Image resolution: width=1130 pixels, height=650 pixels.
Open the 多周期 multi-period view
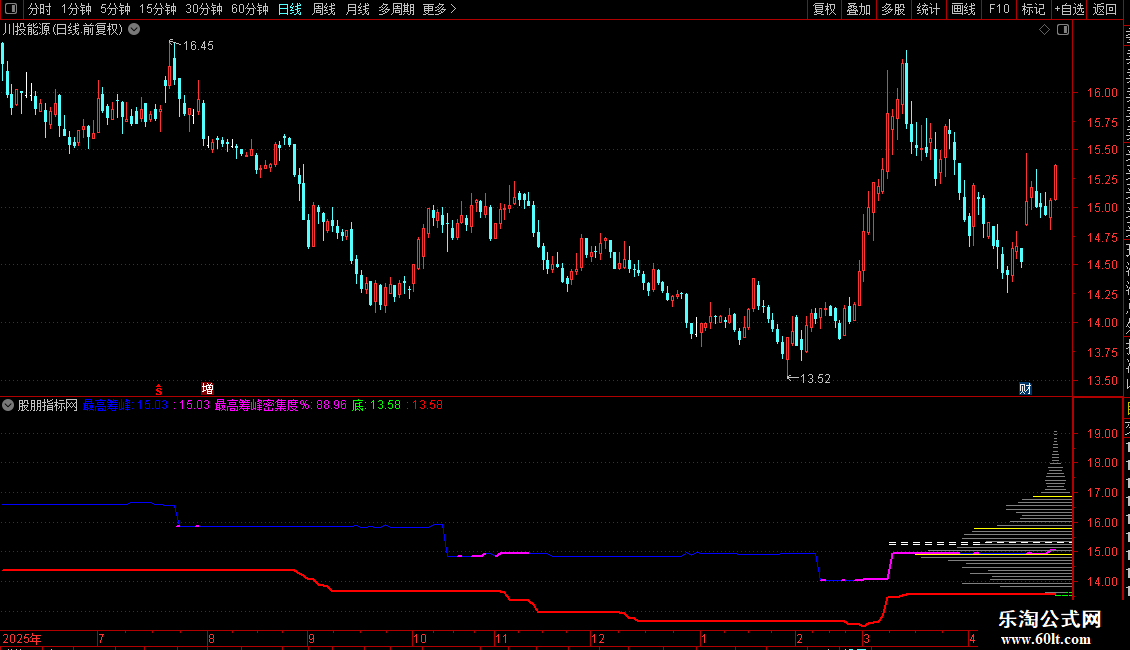pos(396,9)
